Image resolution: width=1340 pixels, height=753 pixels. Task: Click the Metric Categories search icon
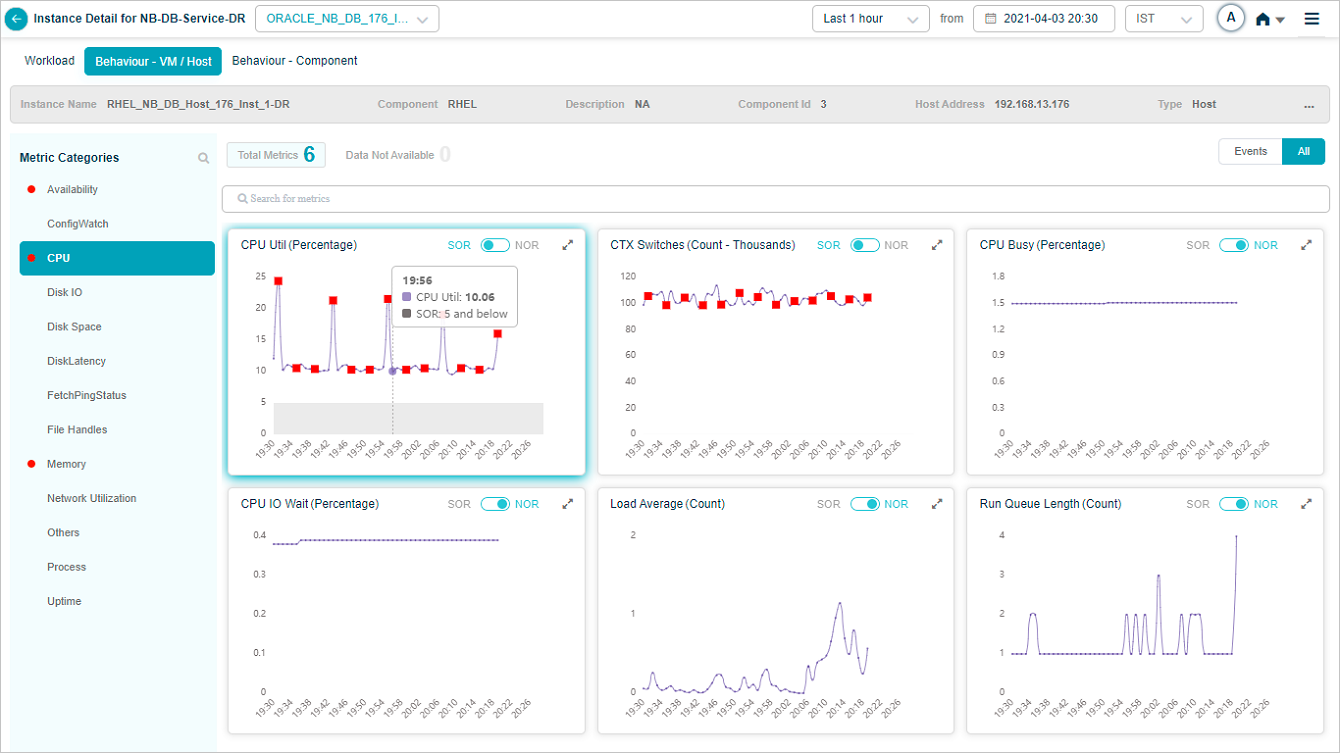[x=204, y=158]
